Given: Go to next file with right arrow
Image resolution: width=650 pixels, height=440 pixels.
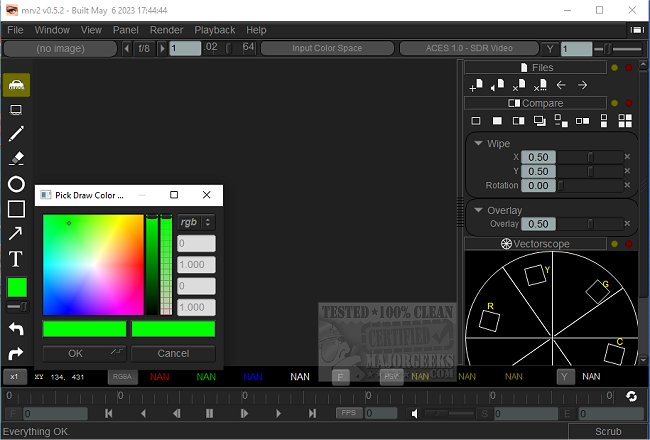Looking at the screenshot, I should coord(582,85).
